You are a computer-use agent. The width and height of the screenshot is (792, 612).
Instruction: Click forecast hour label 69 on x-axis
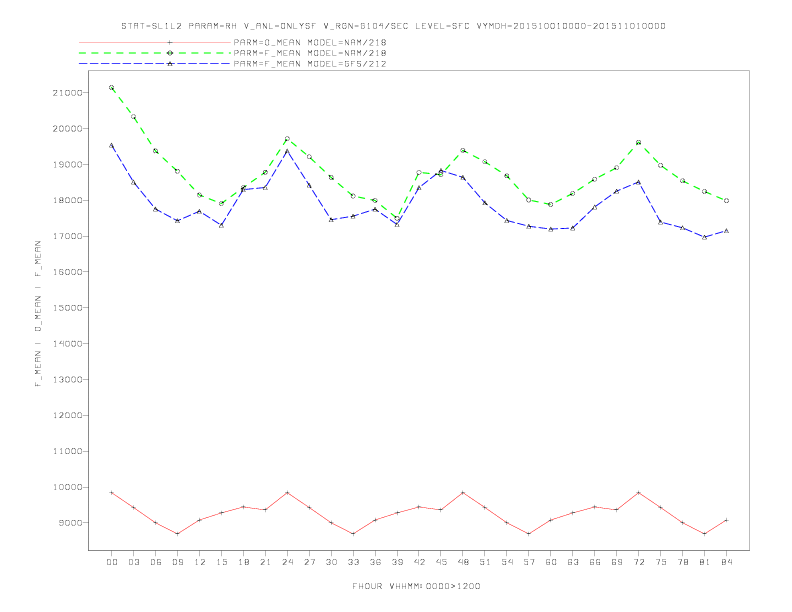point(617,562)
